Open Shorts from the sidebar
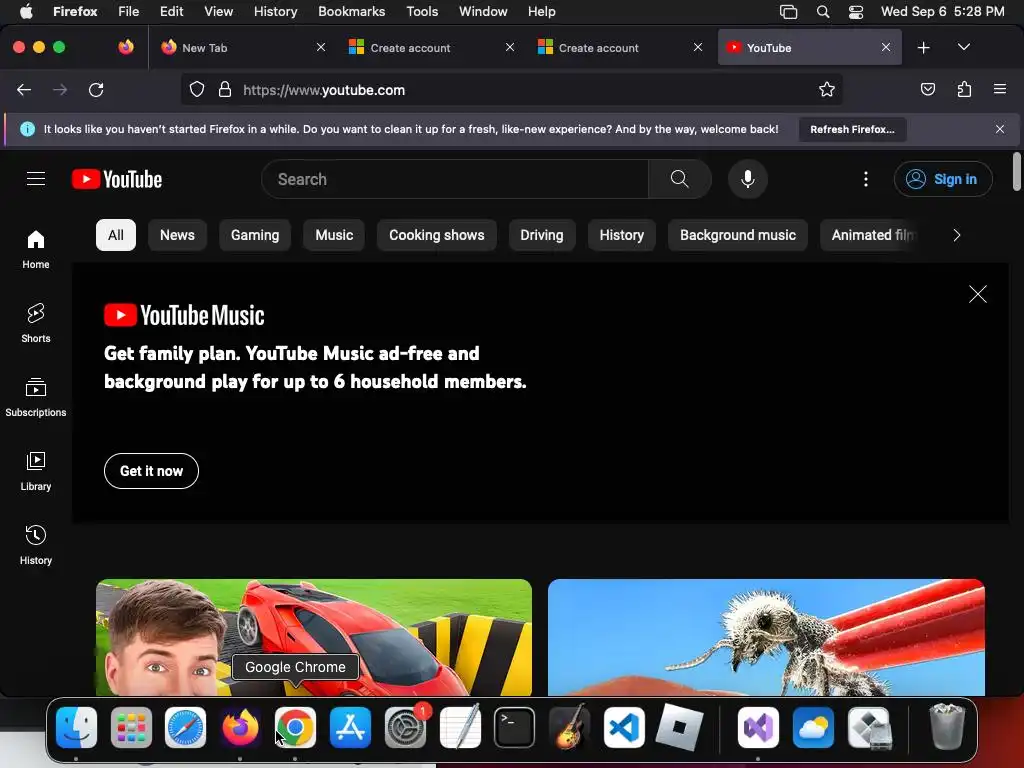The image size is (1024, 768). pos(36,323)
